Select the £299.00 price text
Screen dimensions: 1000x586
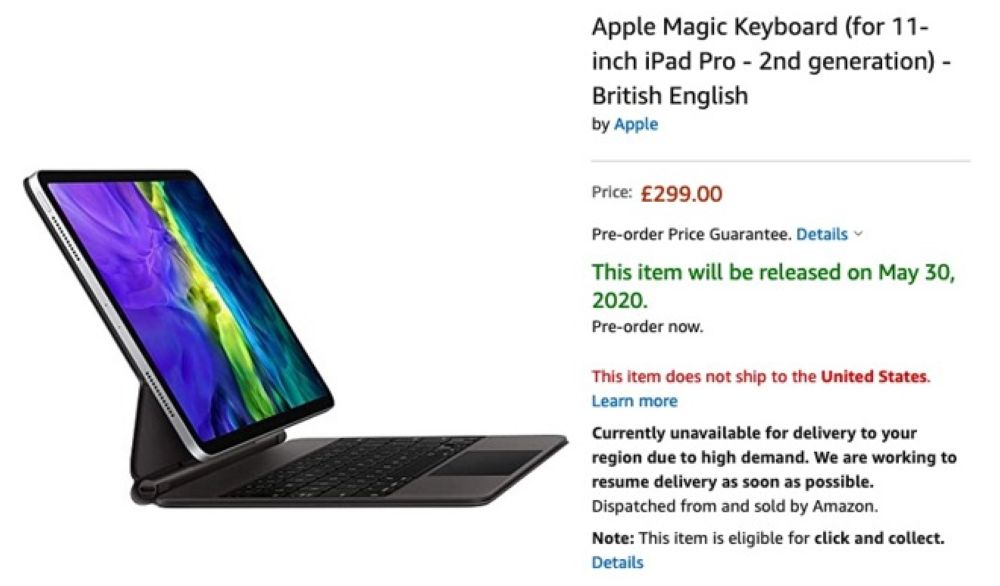[x=681, y=193]
